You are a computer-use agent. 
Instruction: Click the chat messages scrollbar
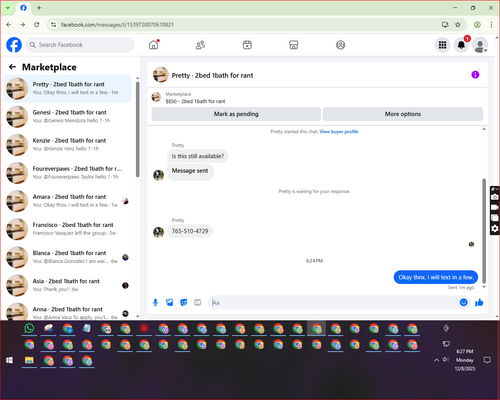(x=484, y=230)
